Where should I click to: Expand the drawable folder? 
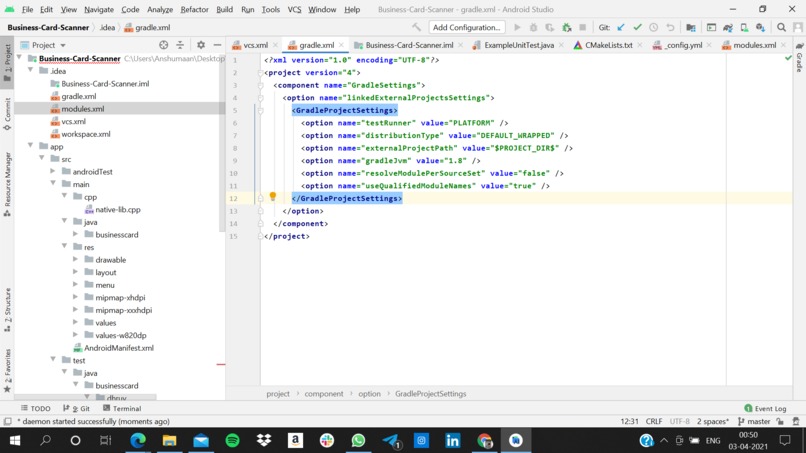[x=76, y=259]
